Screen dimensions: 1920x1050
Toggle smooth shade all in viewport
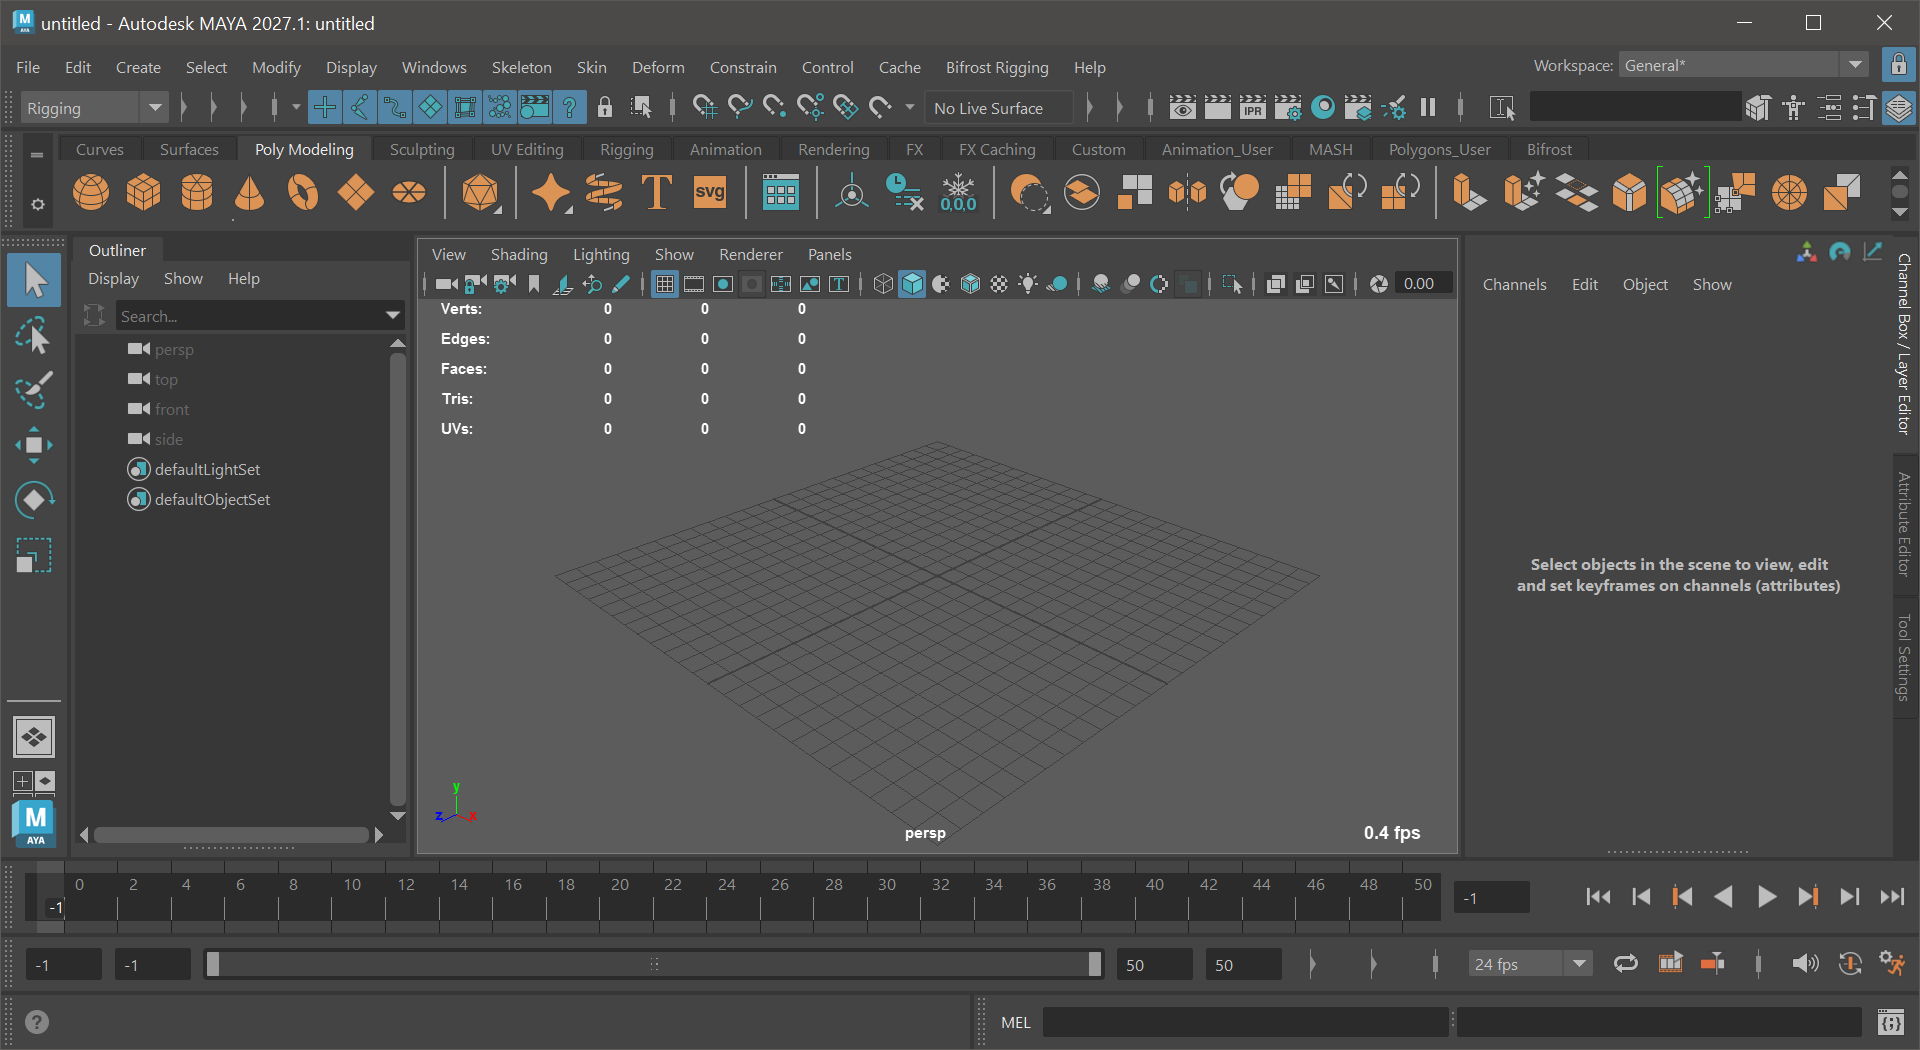(912, 284)
